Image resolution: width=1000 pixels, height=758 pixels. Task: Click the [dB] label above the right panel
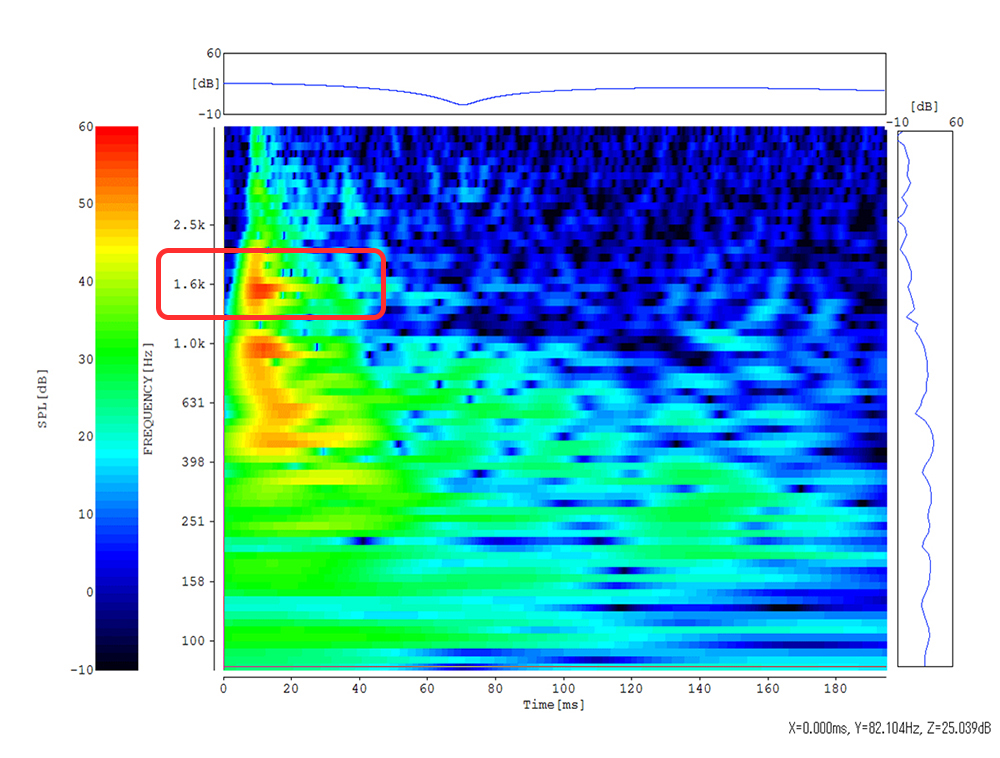tap(924, 105)
